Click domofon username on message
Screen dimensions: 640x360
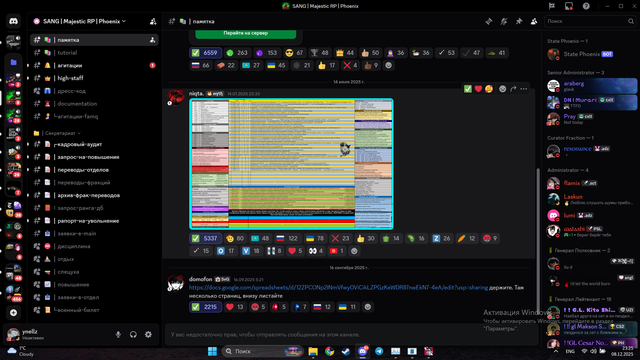click(x=200, y=279)
